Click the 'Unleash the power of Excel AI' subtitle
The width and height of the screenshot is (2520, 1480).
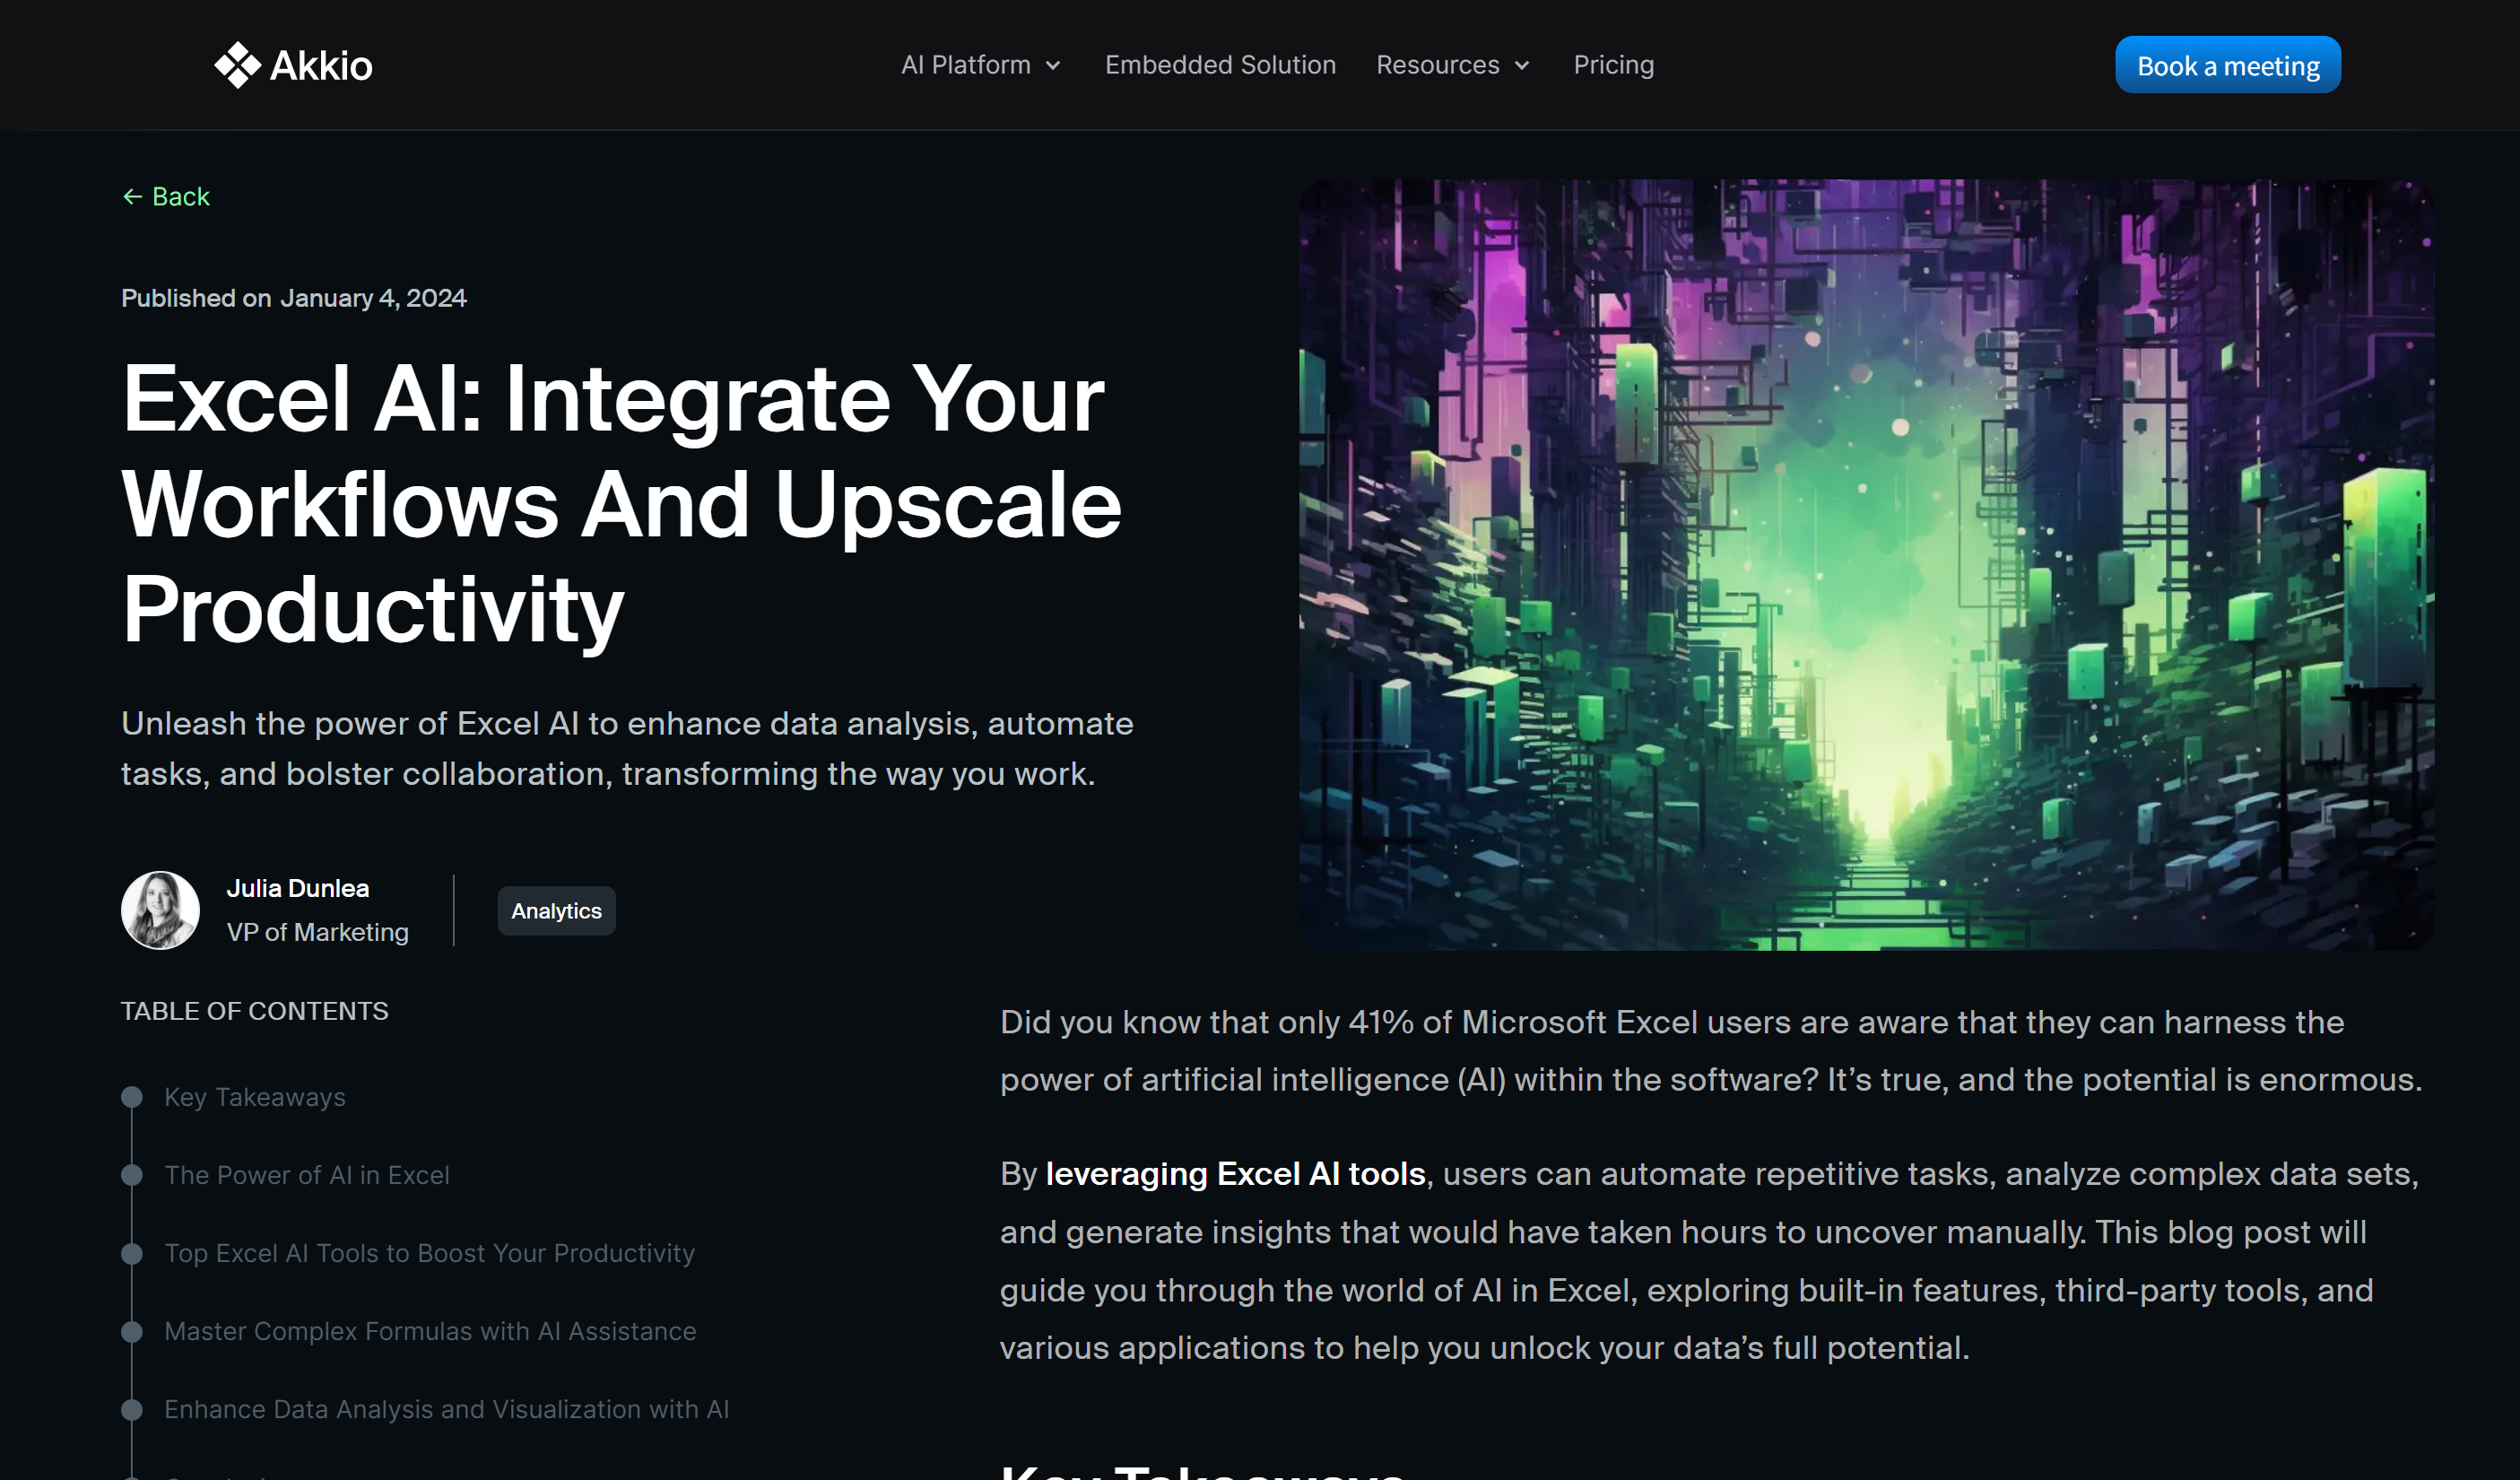point(627,748)
